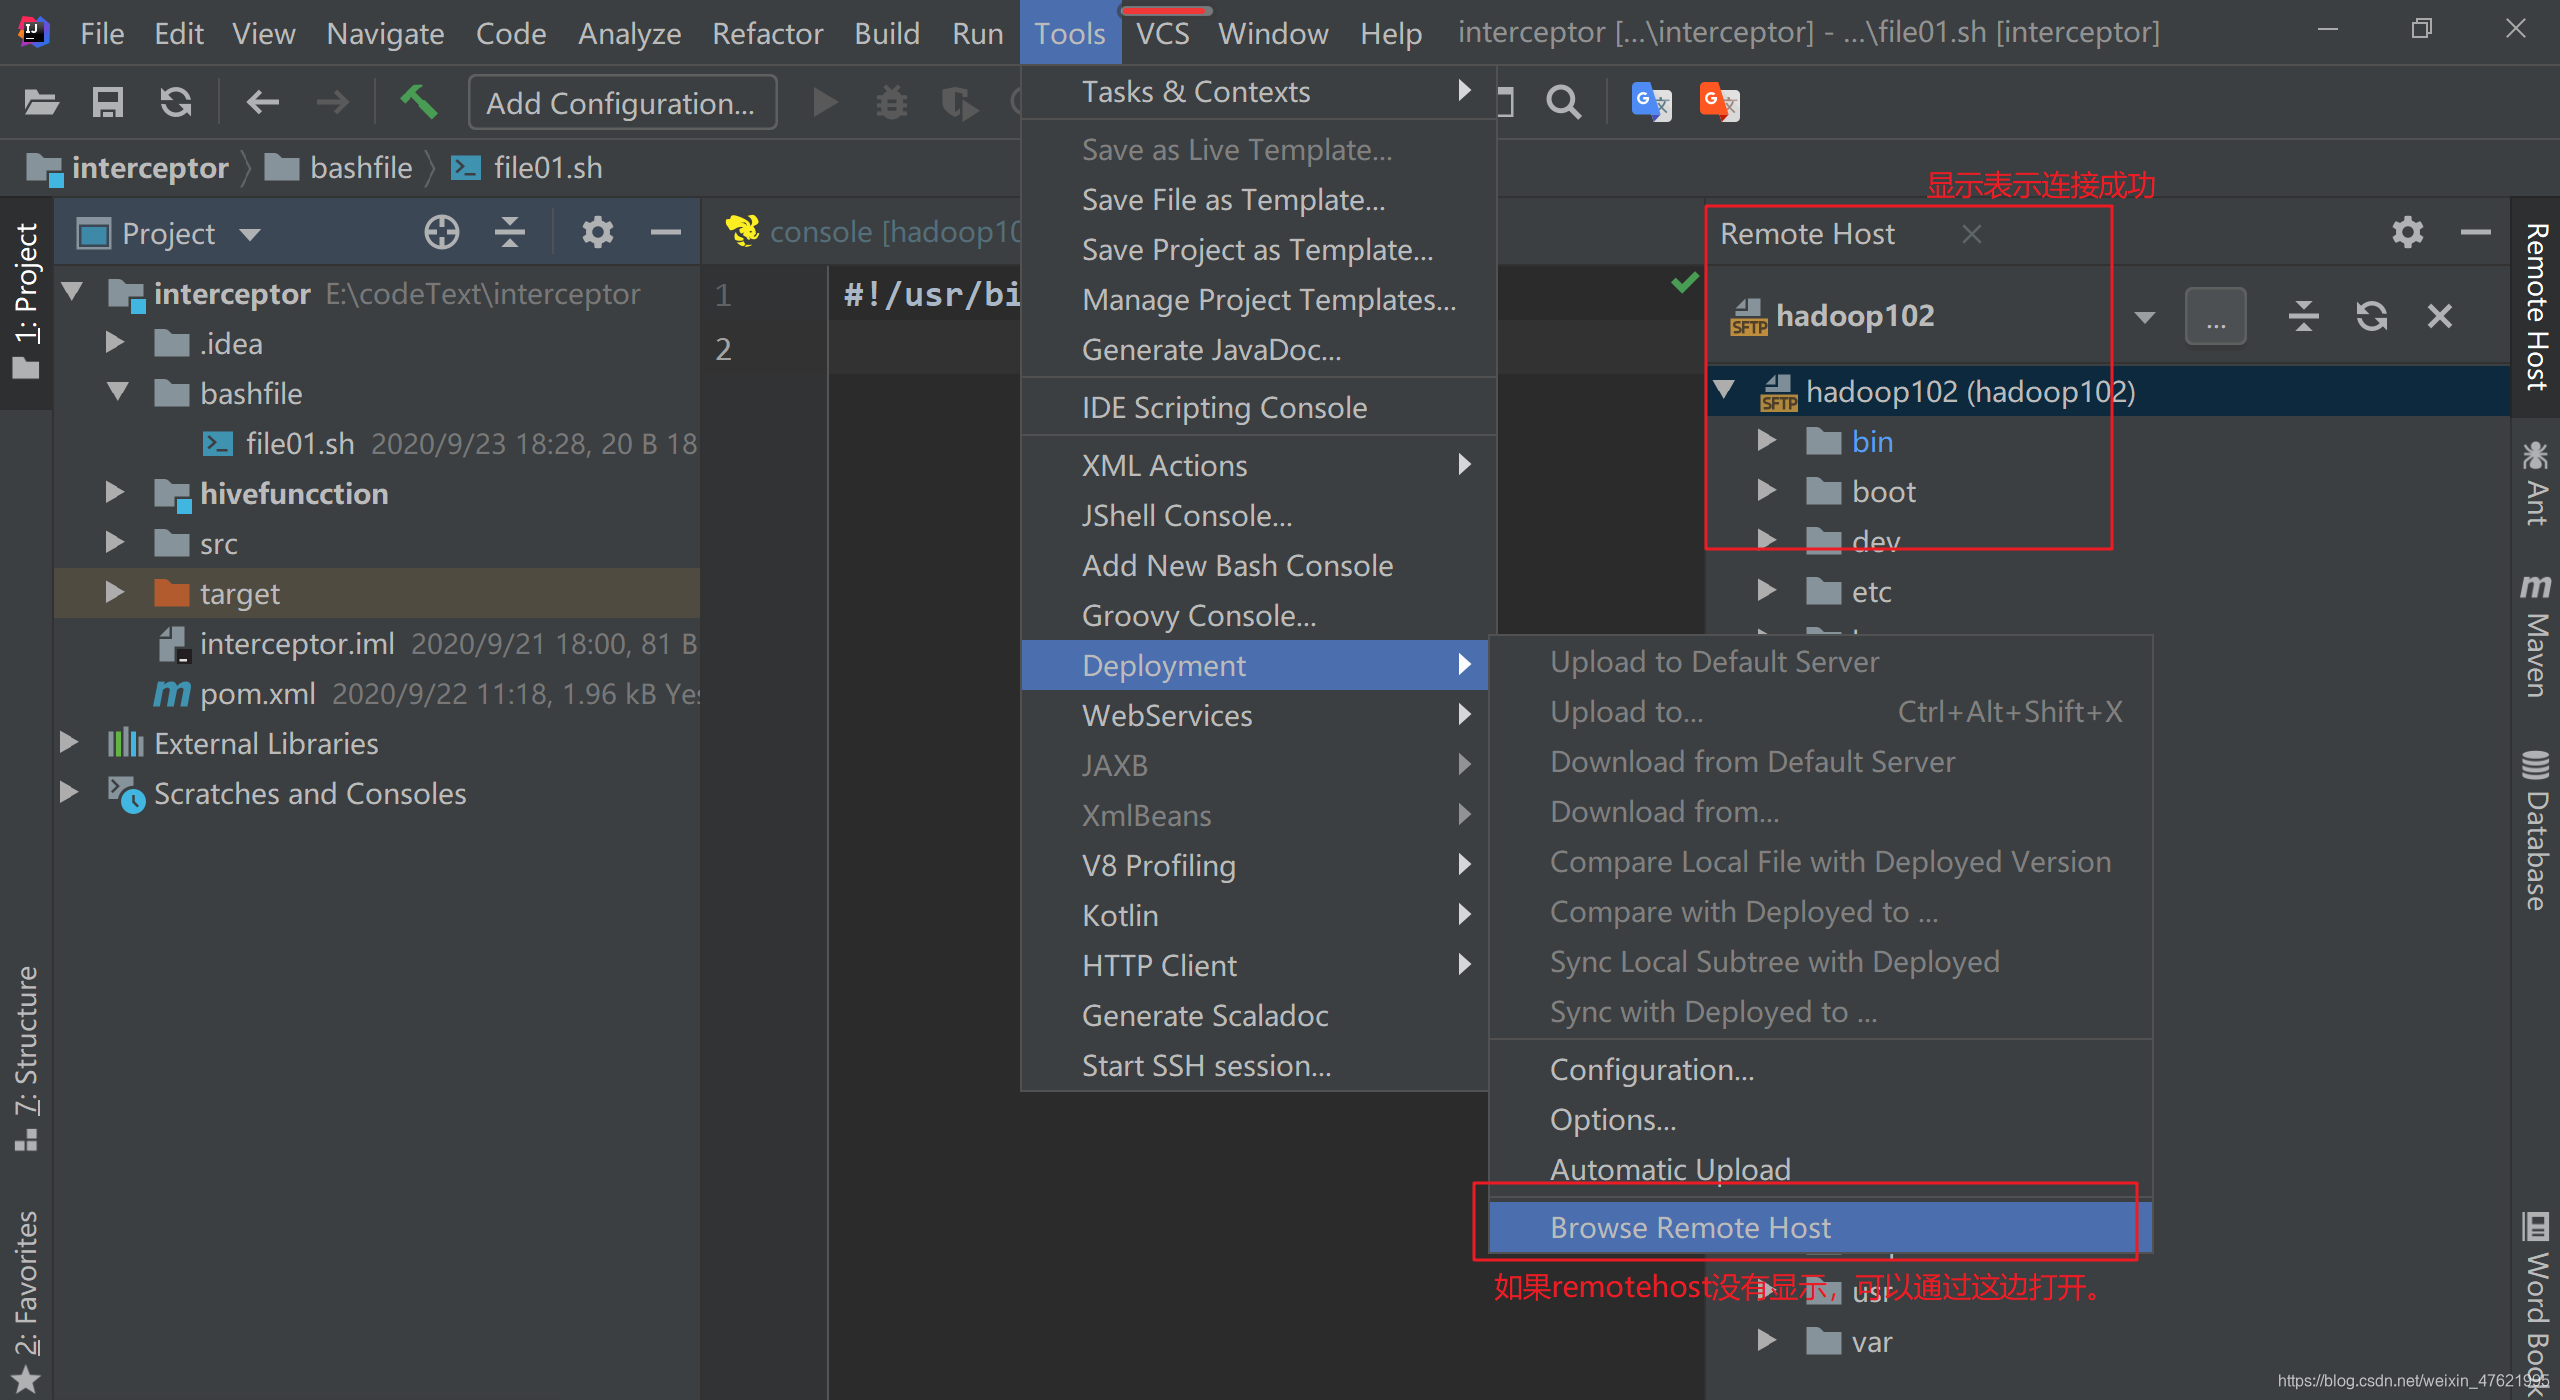The image size is (2560, 1400).
Task: Click Add Configuration... button
Action: [622, 102]
